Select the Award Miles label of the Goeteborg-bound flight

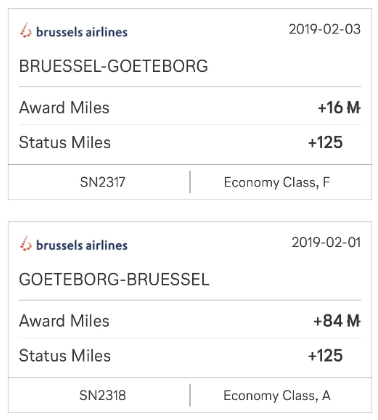(x=64, y=108)
